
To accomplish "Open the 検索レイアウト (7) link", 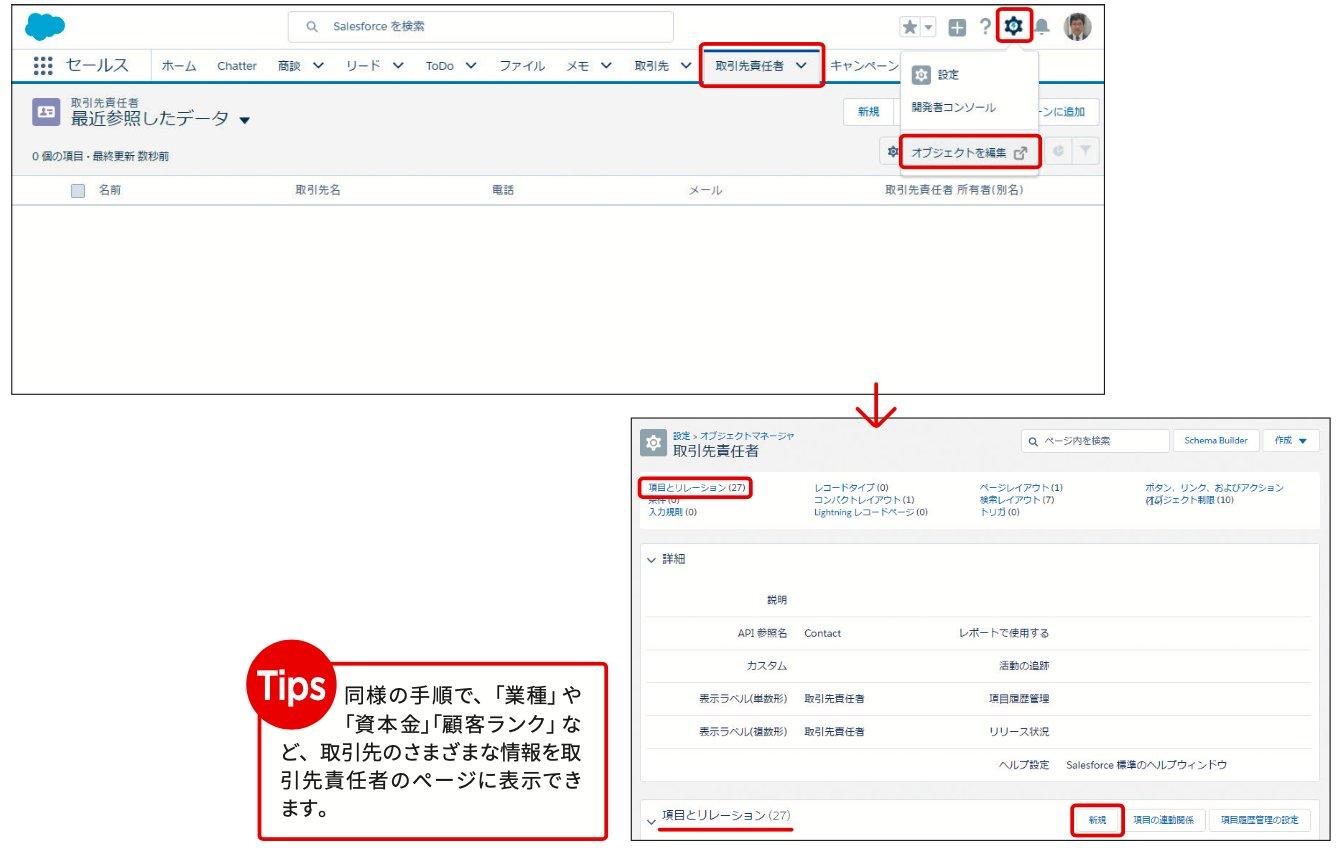I will point(1017,500).
